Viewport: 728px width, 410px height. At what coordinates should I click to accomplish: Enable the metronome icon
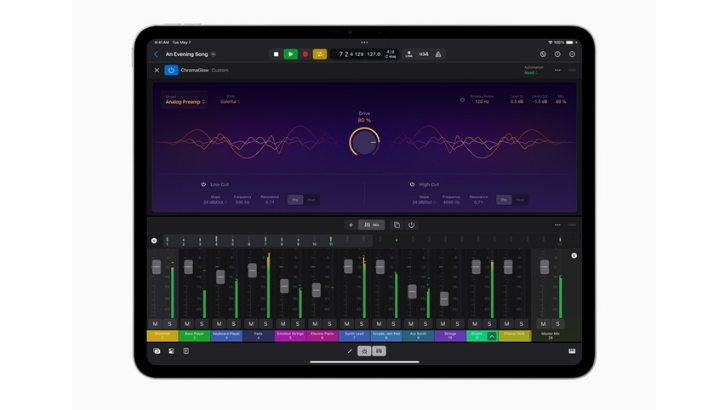point(438,54)
